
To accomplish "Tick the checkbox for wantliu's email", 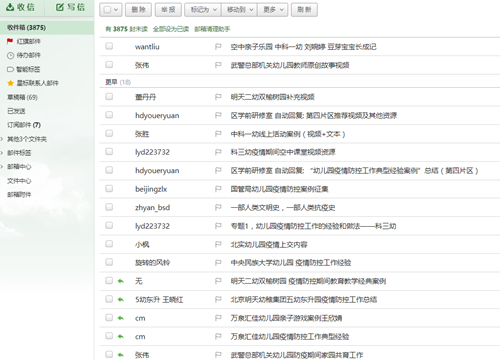I will [109, 46].
